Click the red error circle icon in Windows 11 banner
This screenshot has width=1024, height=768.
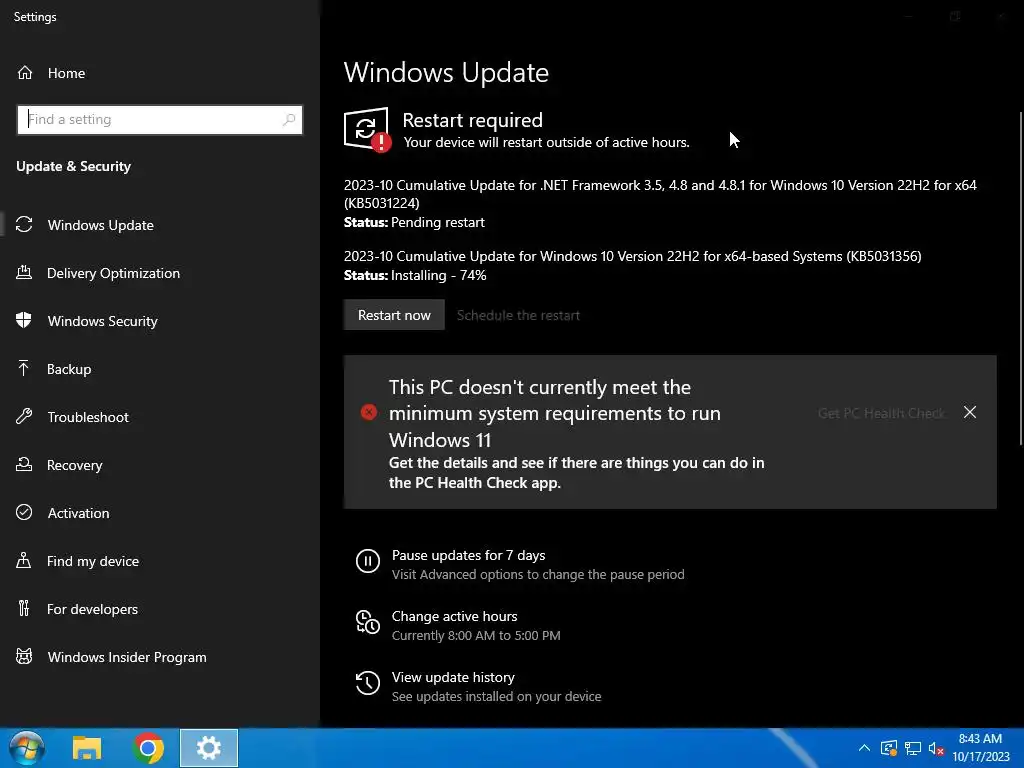point(369,413)
